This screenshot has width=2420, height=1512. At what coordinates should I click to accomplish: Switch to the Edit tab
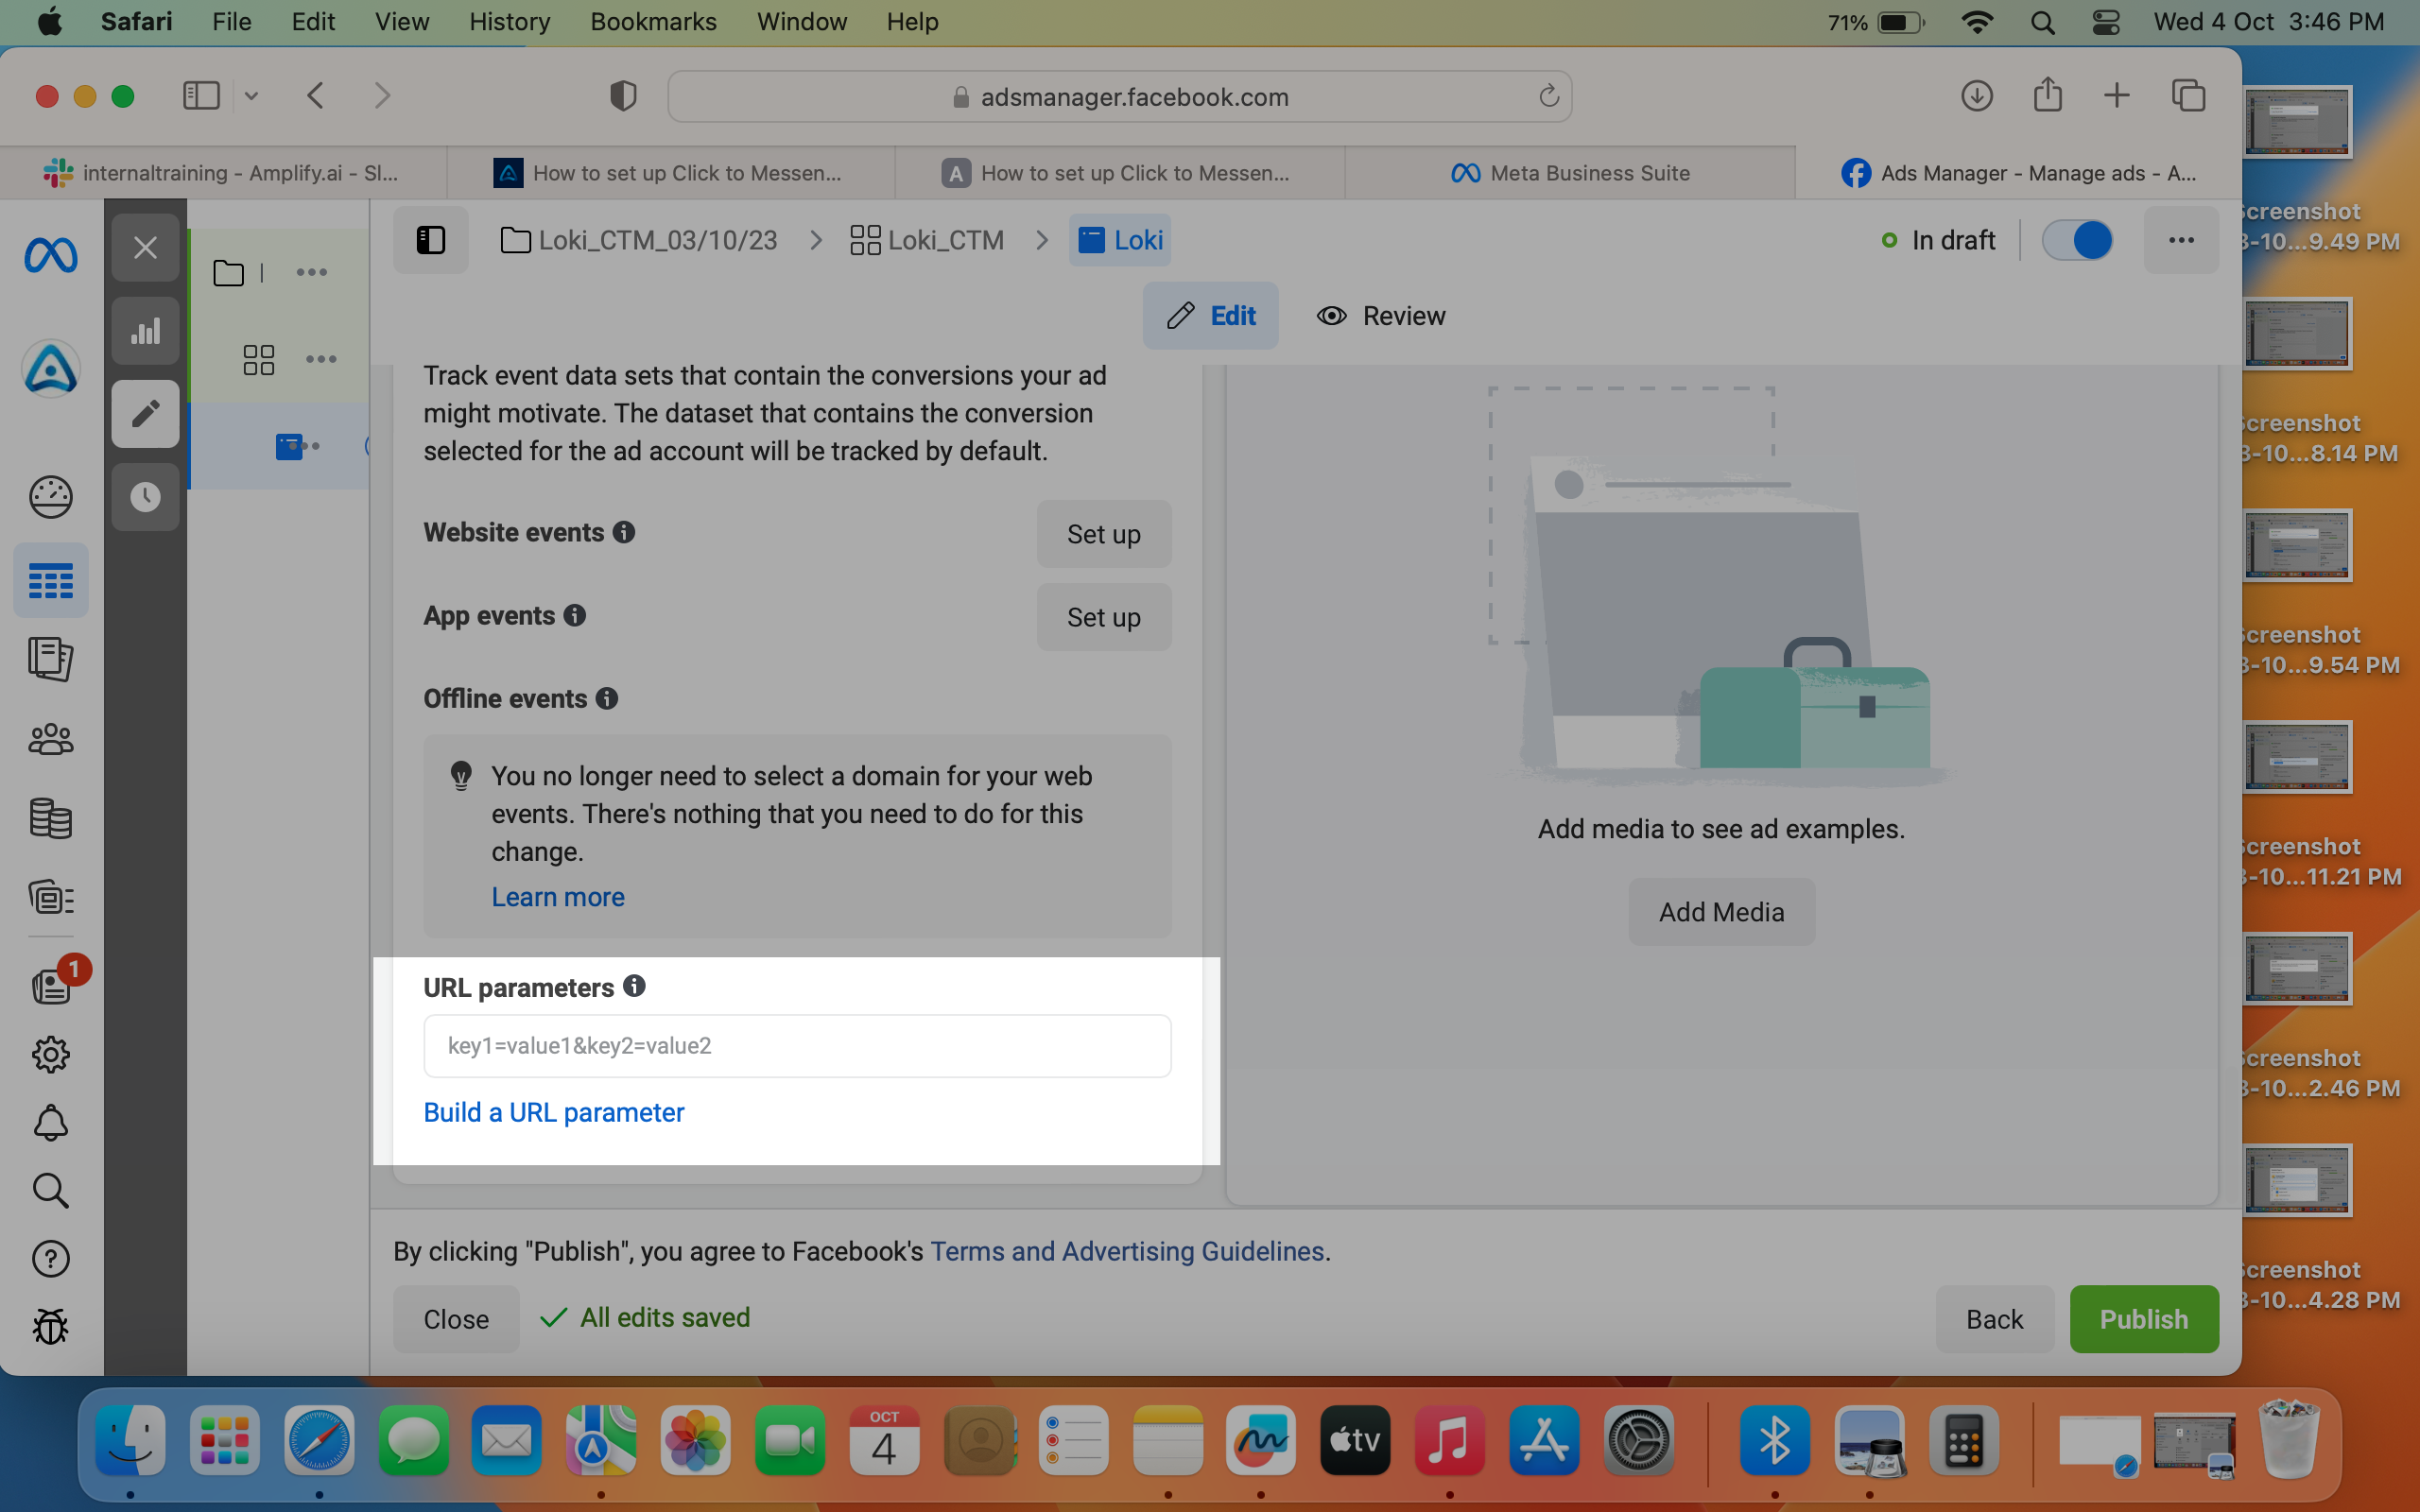coord(1210,316)
